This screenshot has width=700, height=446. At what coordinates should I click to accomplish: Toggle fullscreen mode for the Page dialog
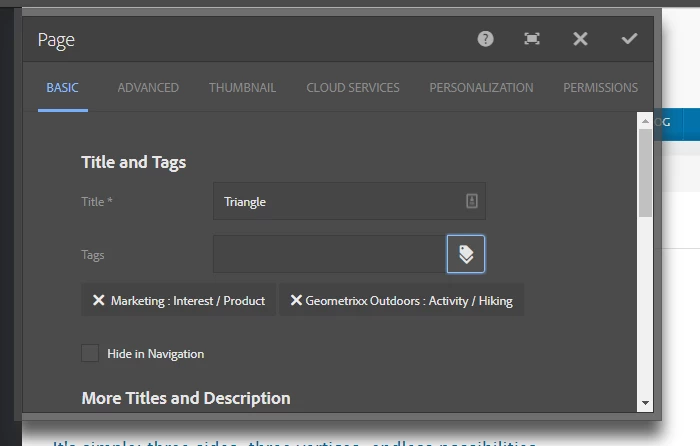[532, 39]
